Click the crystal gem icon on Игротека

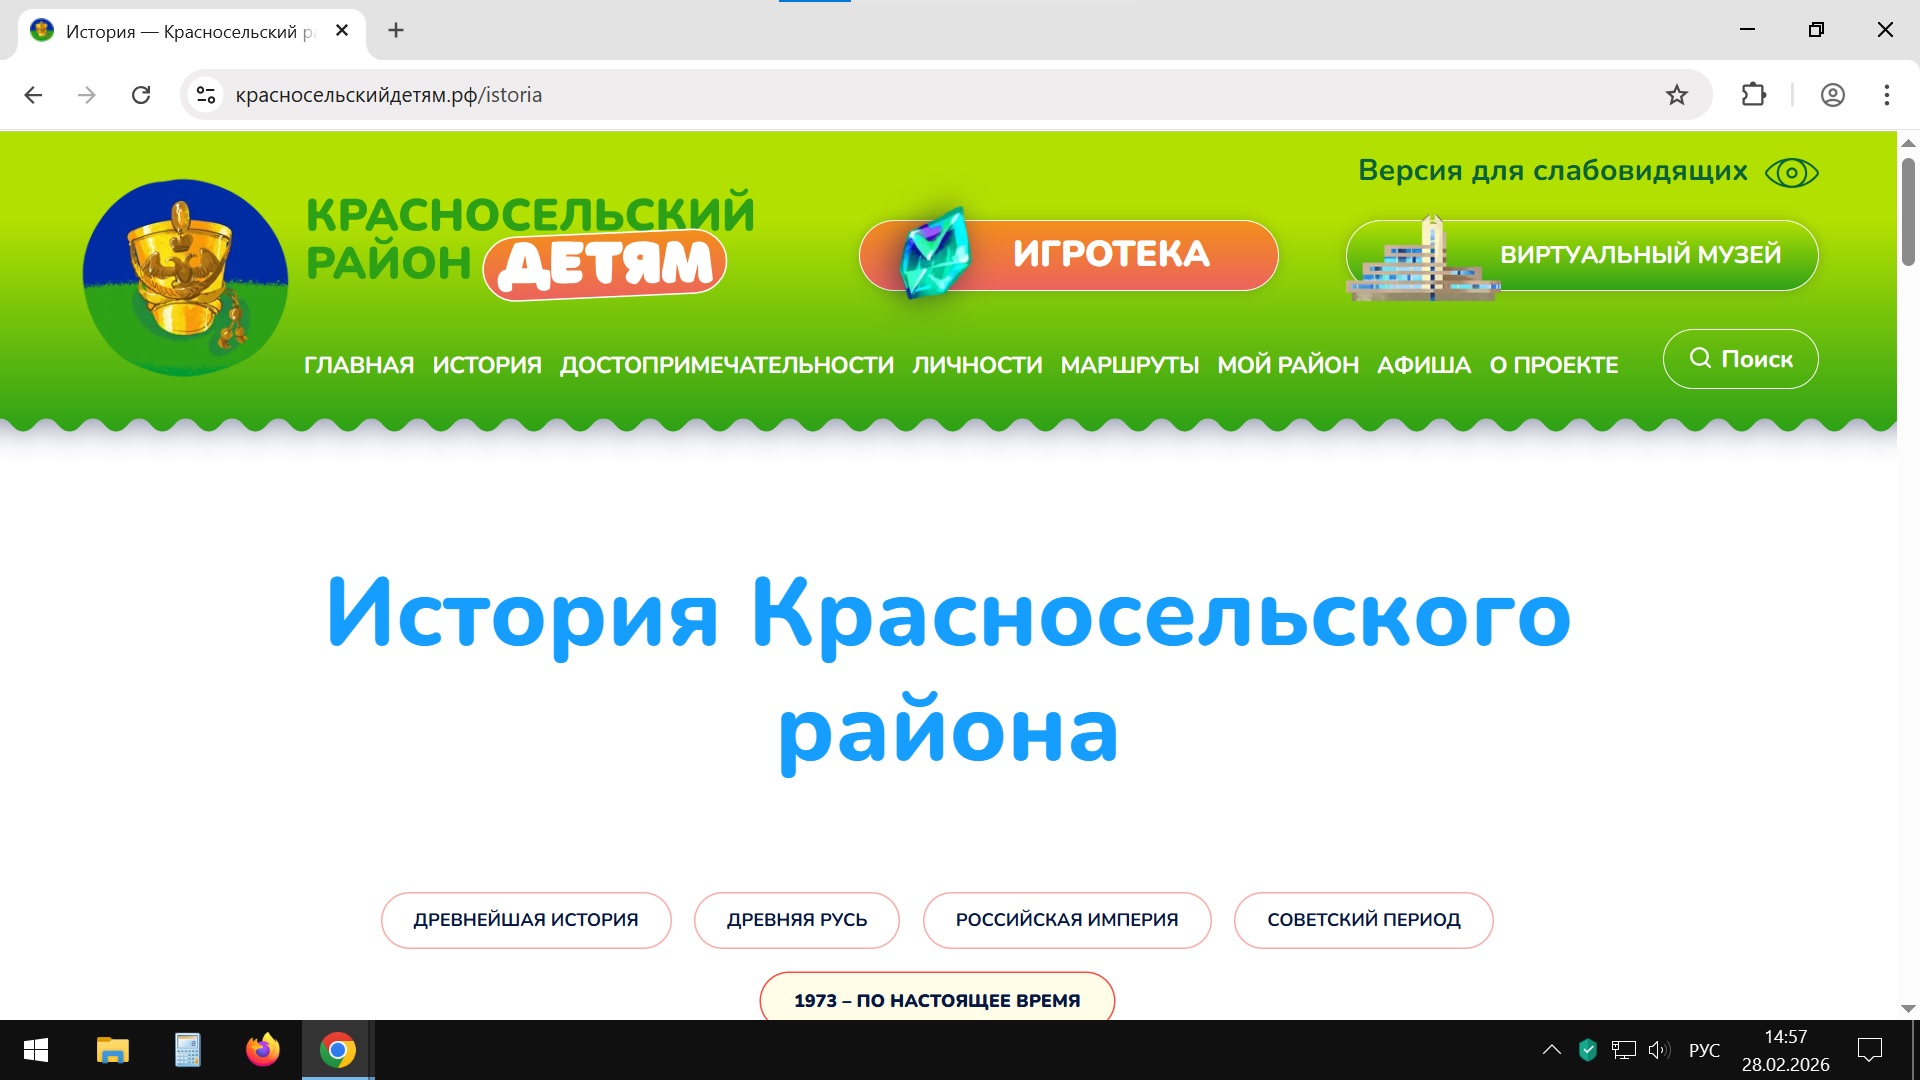pos(934,255)
